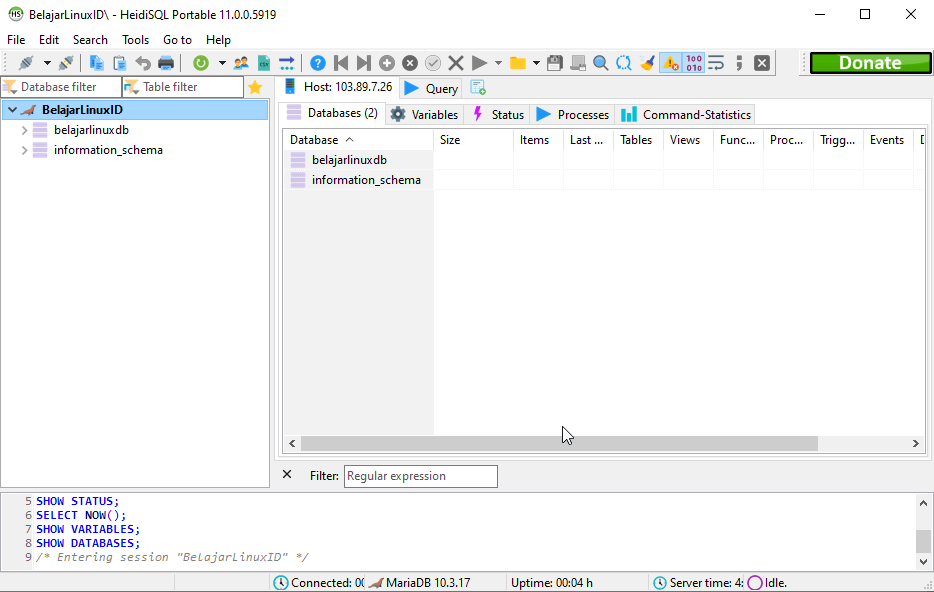
Task: Click the Delete row circle-x icon
Action: pos(410,63)
